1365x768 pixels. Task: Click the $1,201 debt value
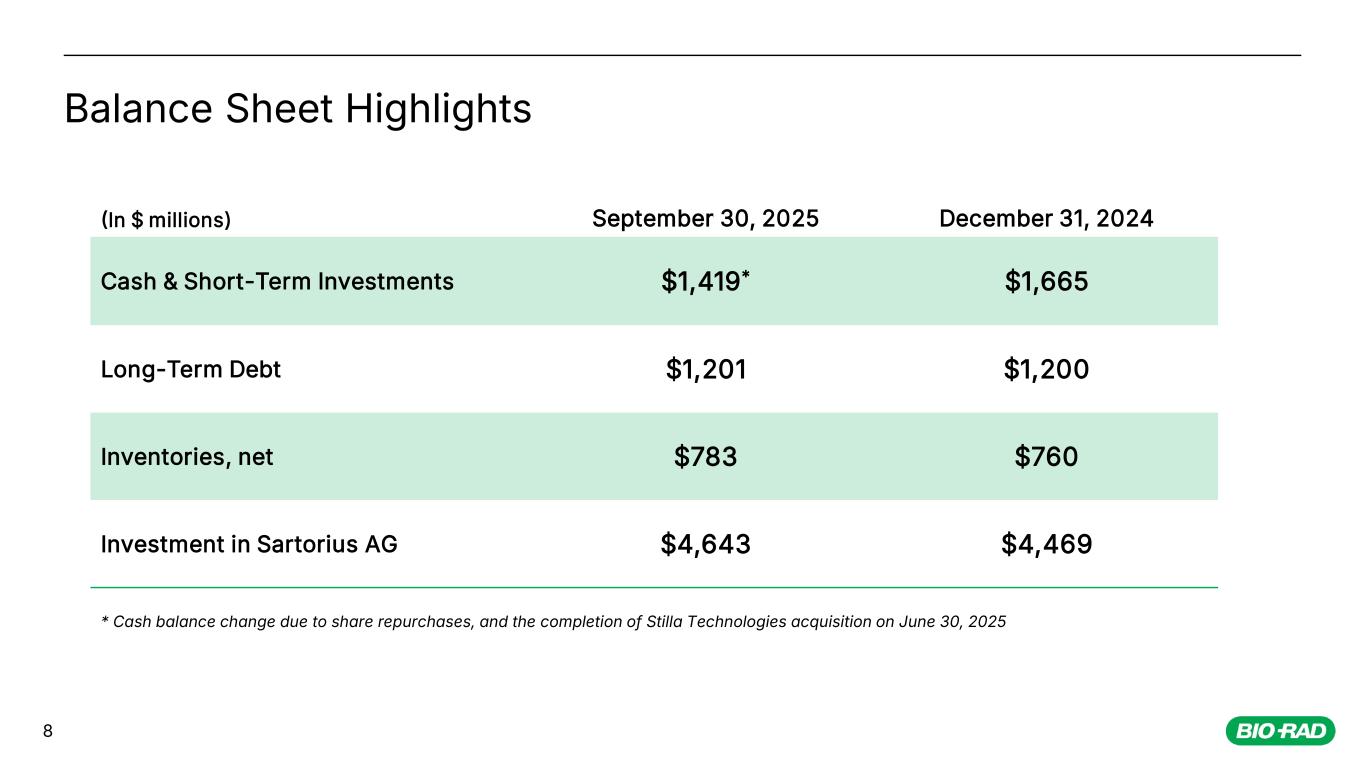(x=706, y=370)
